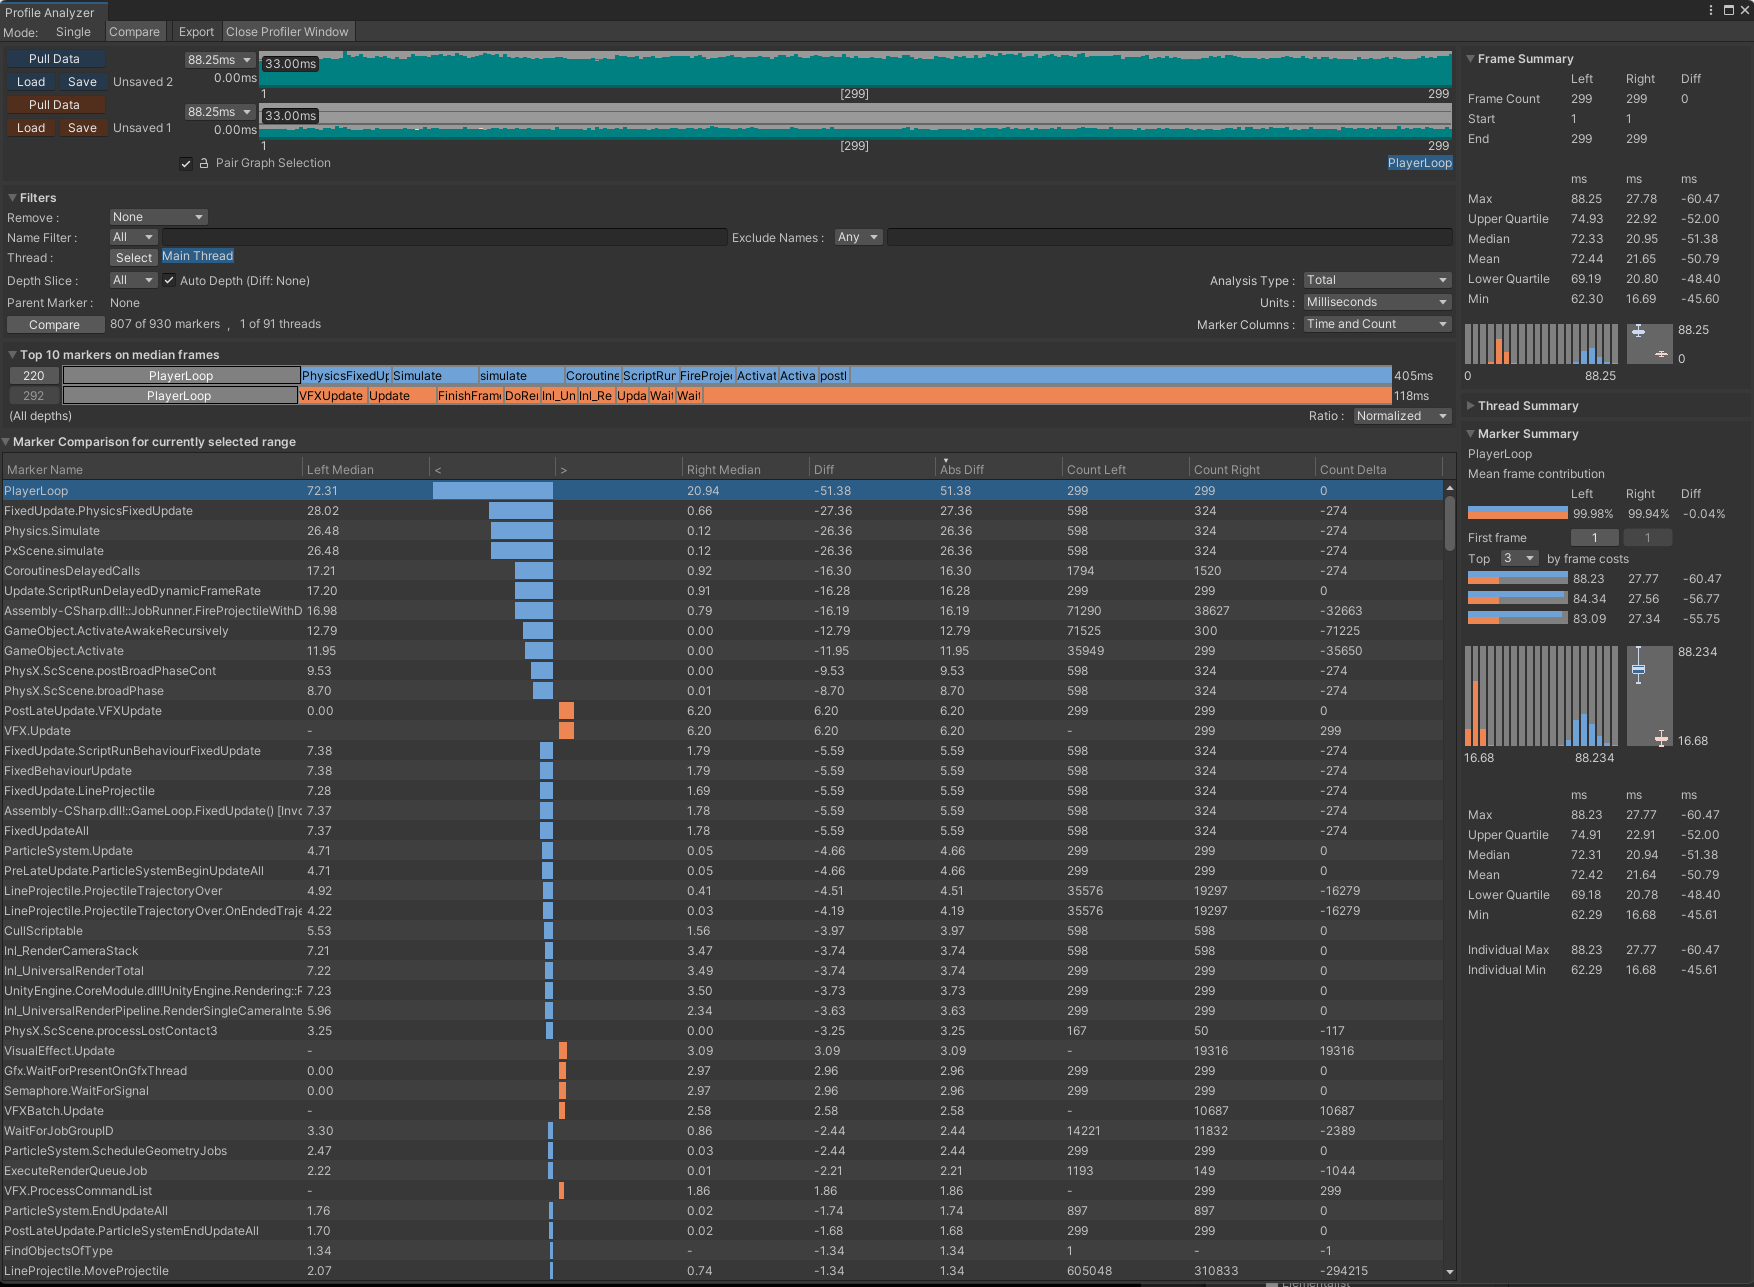Click the Frame Summary histogram chart
Screen dimensions: 1754x1287
[x=1540, y=343]
